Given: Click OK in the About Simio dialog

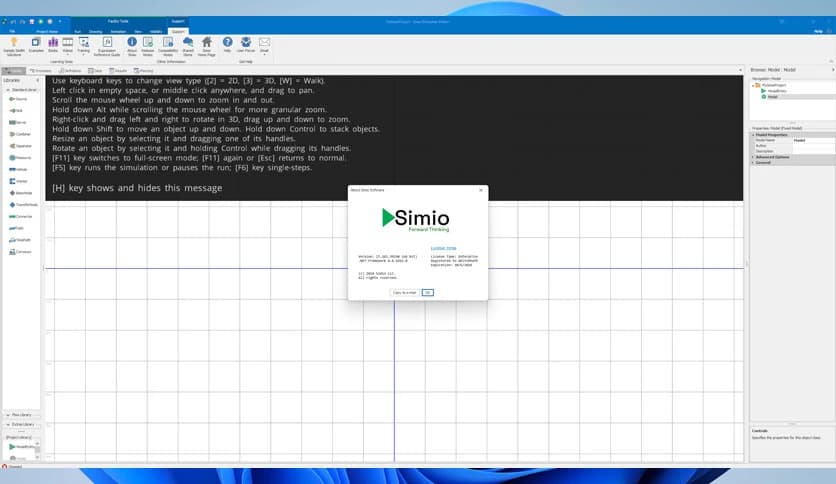Looking at the screenshot, I should pyautogui.click(x=428, y=293).
